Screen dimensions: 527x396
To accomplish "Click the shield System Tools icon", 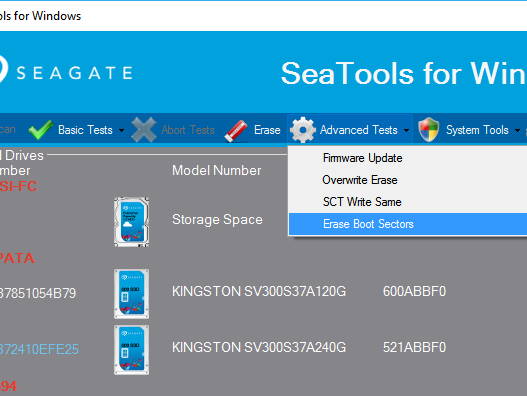I will [x=429, y=130].
